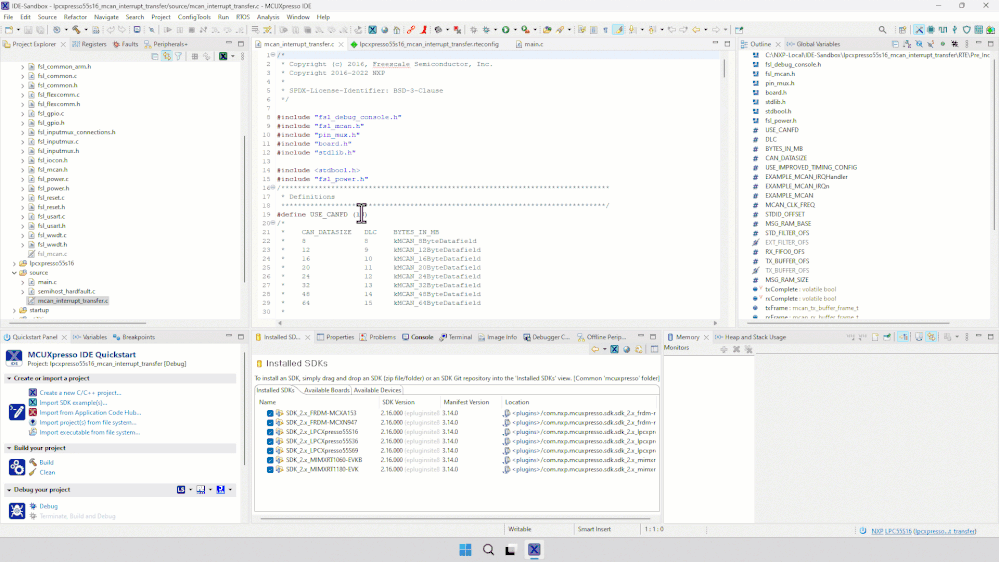Click the yellow Back navigation arrow

696,30
